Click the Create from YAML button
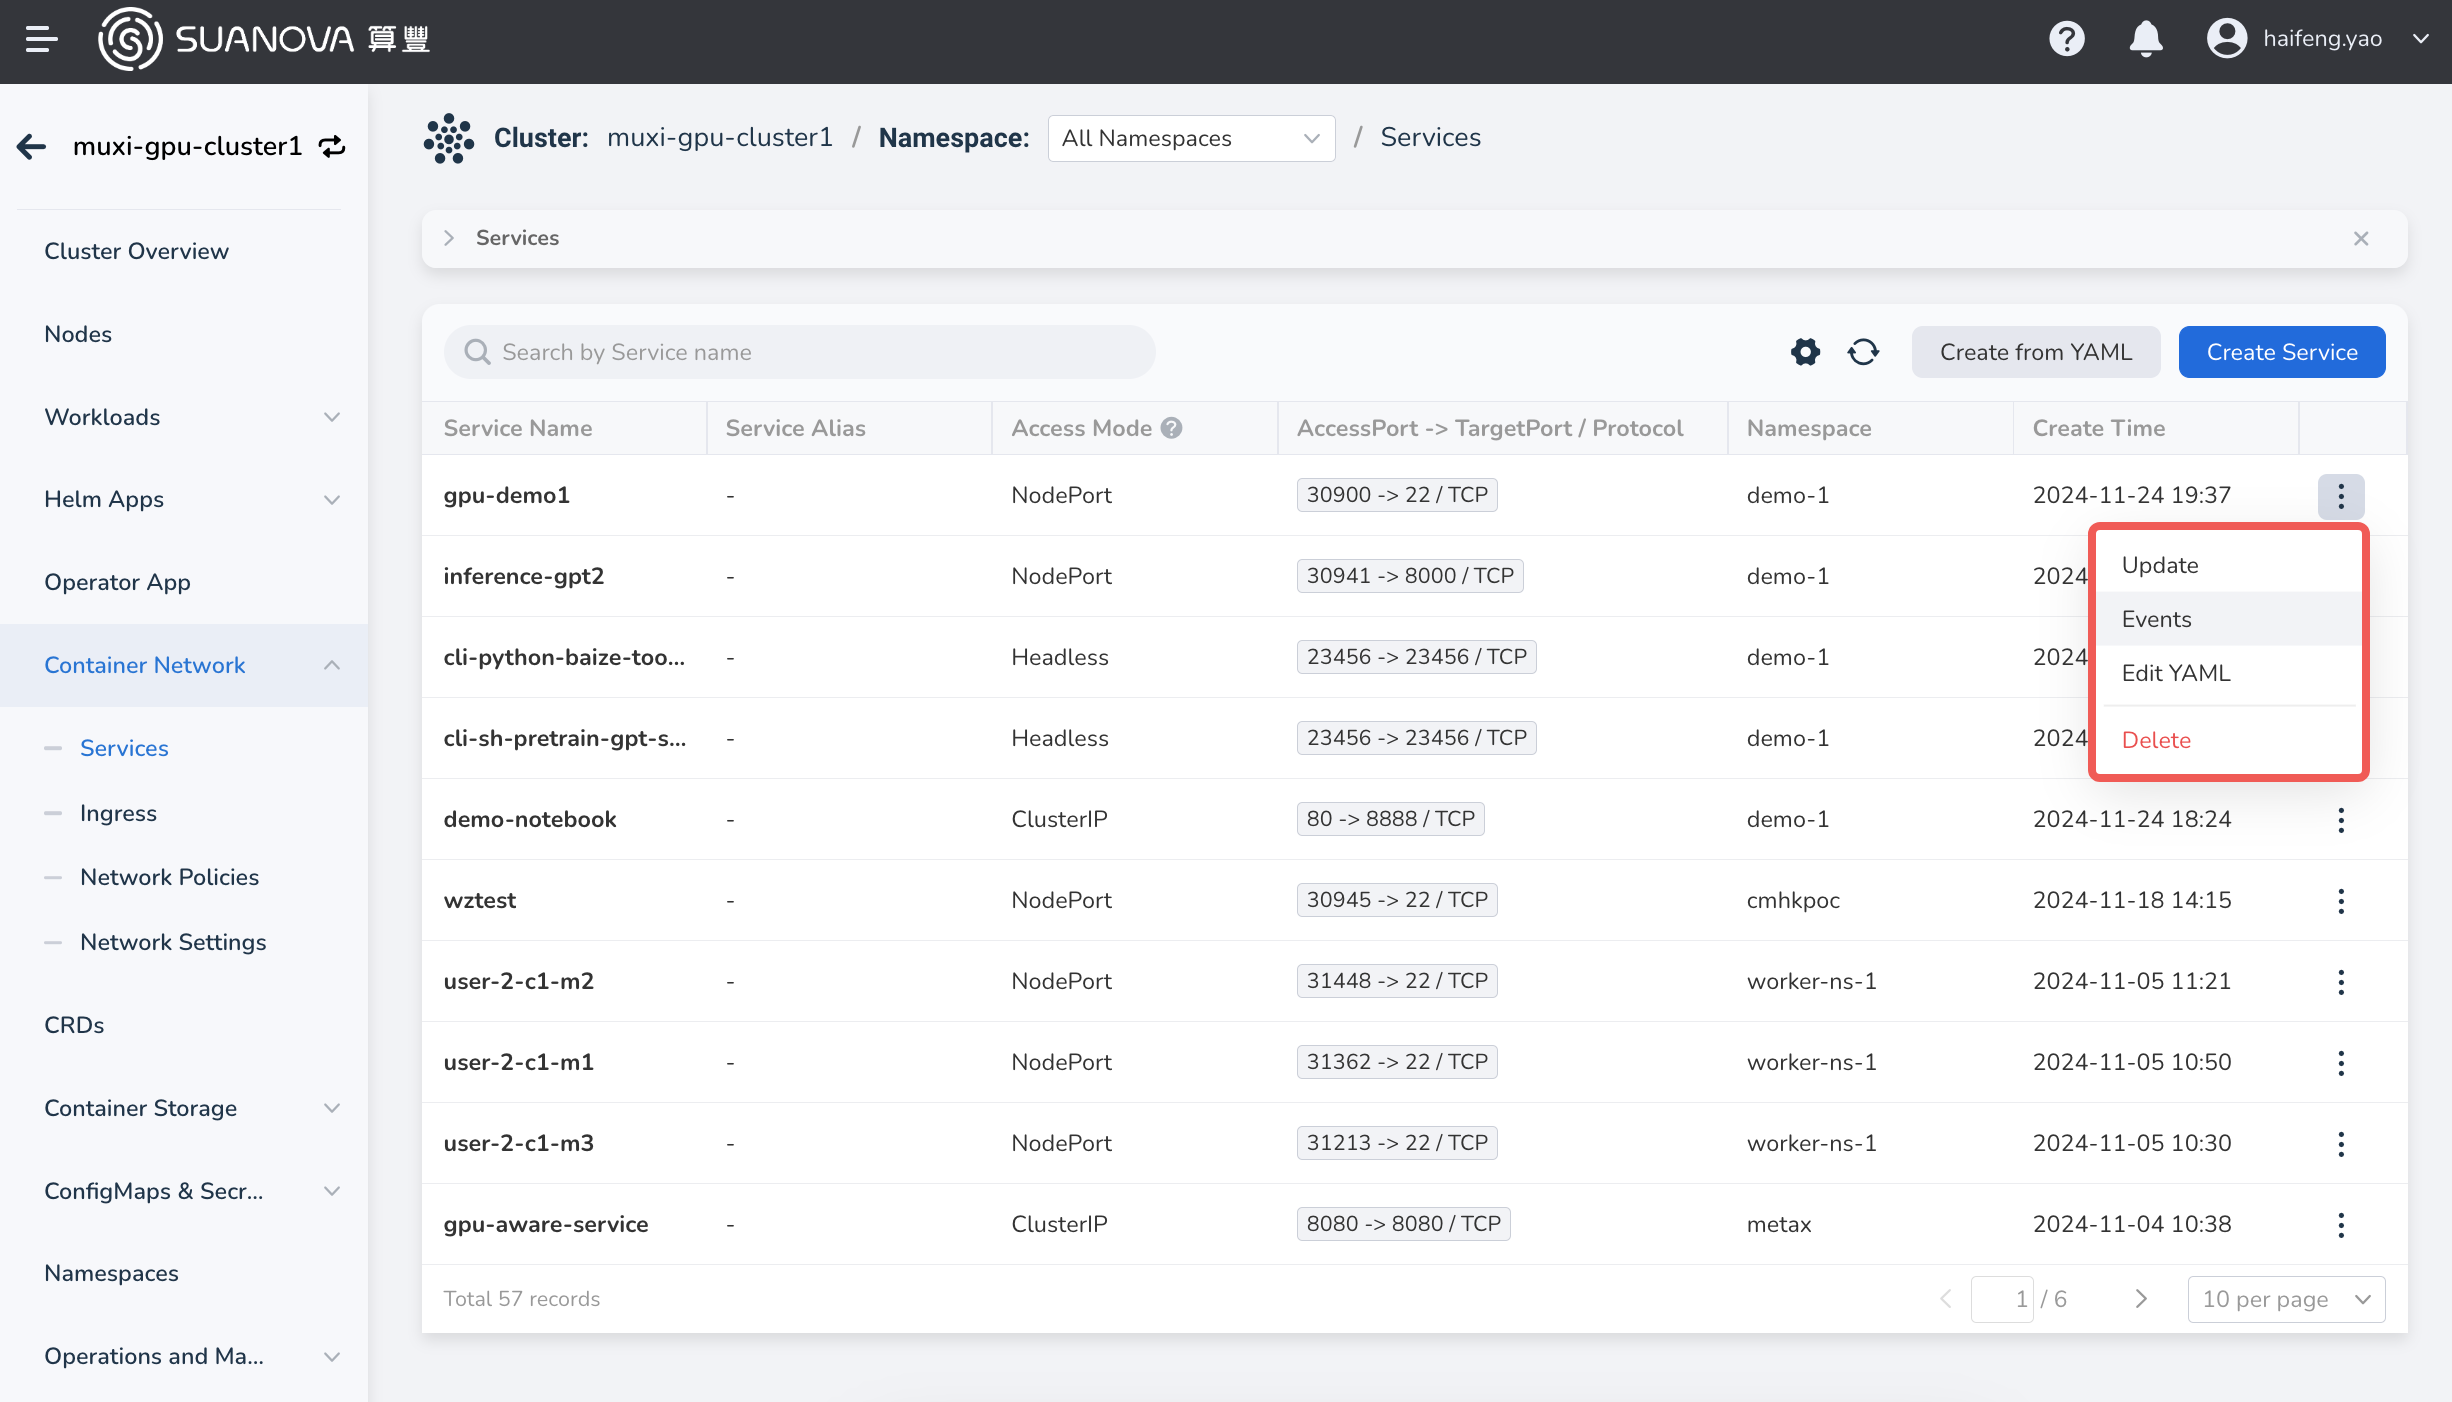This screenshot has height=1402, width=2452. tap(2034, 352)
